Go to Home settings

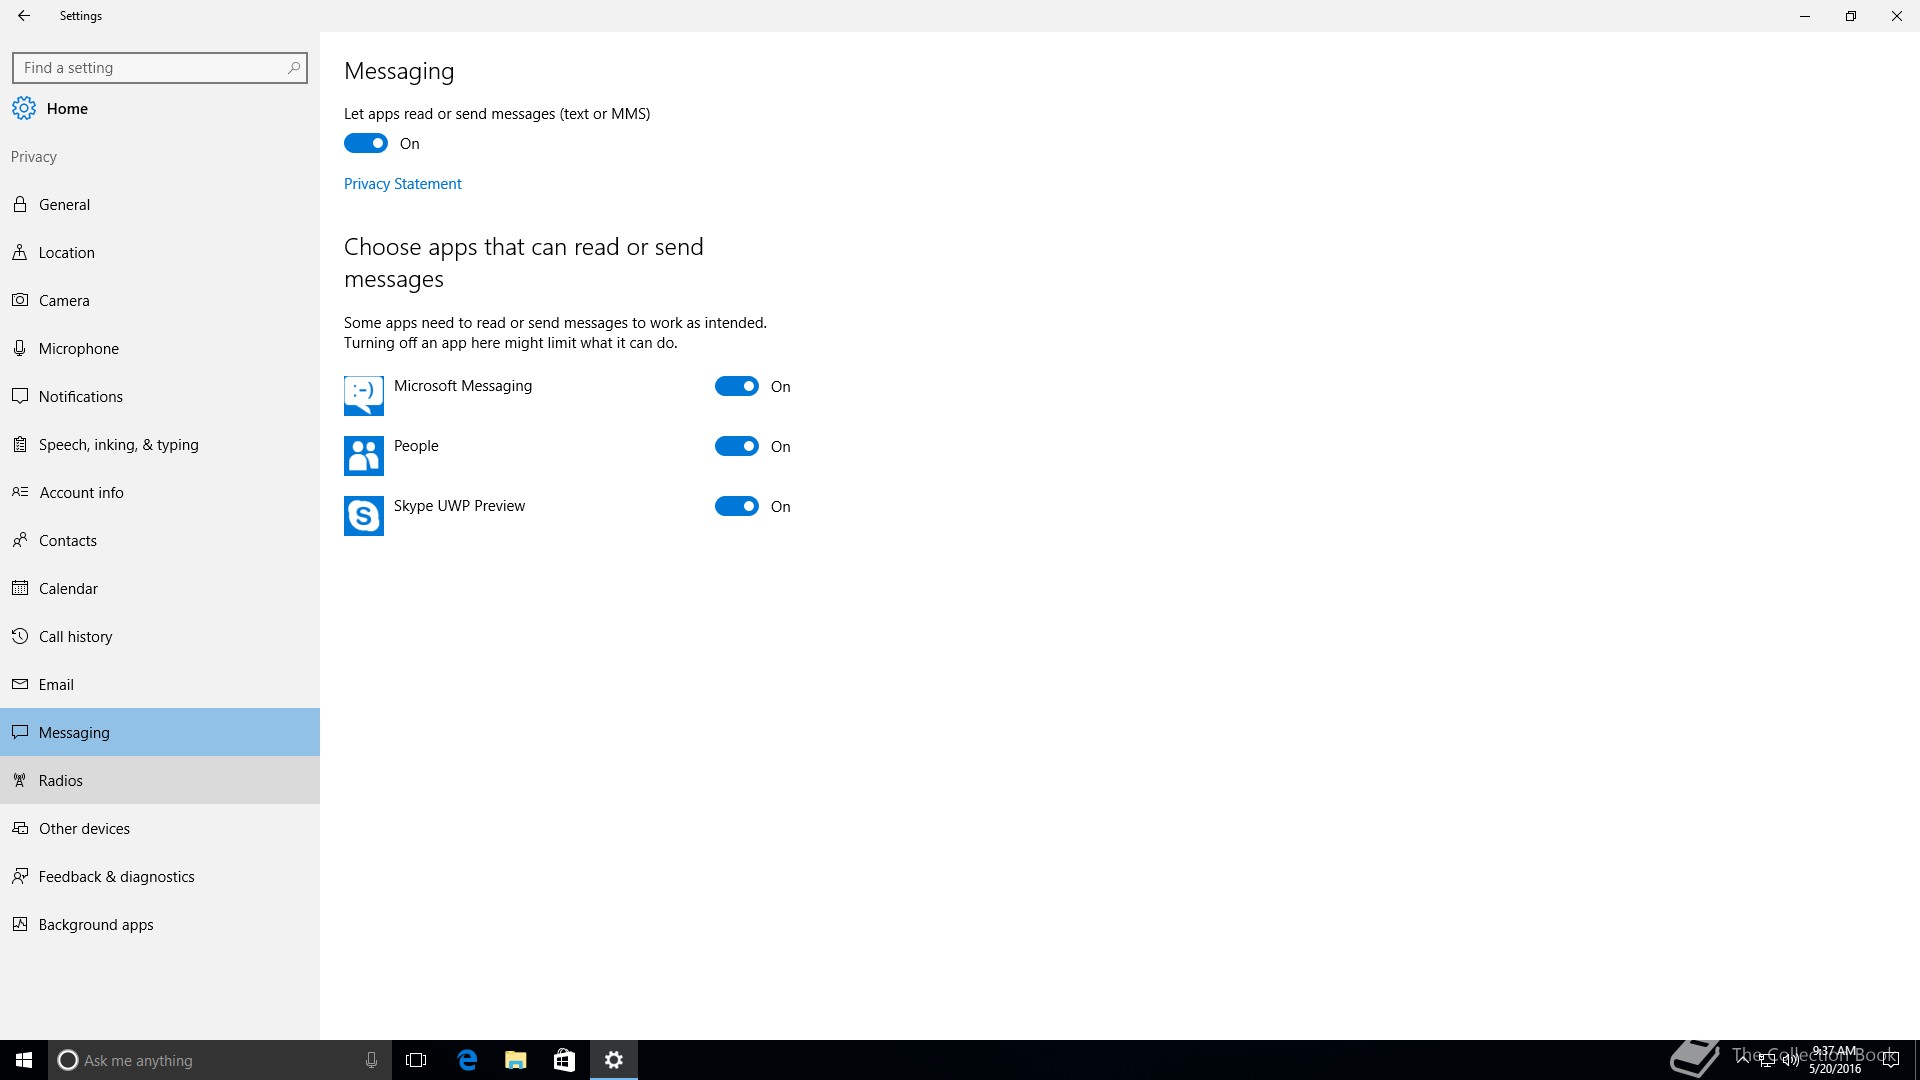click(x=160, y=108)
